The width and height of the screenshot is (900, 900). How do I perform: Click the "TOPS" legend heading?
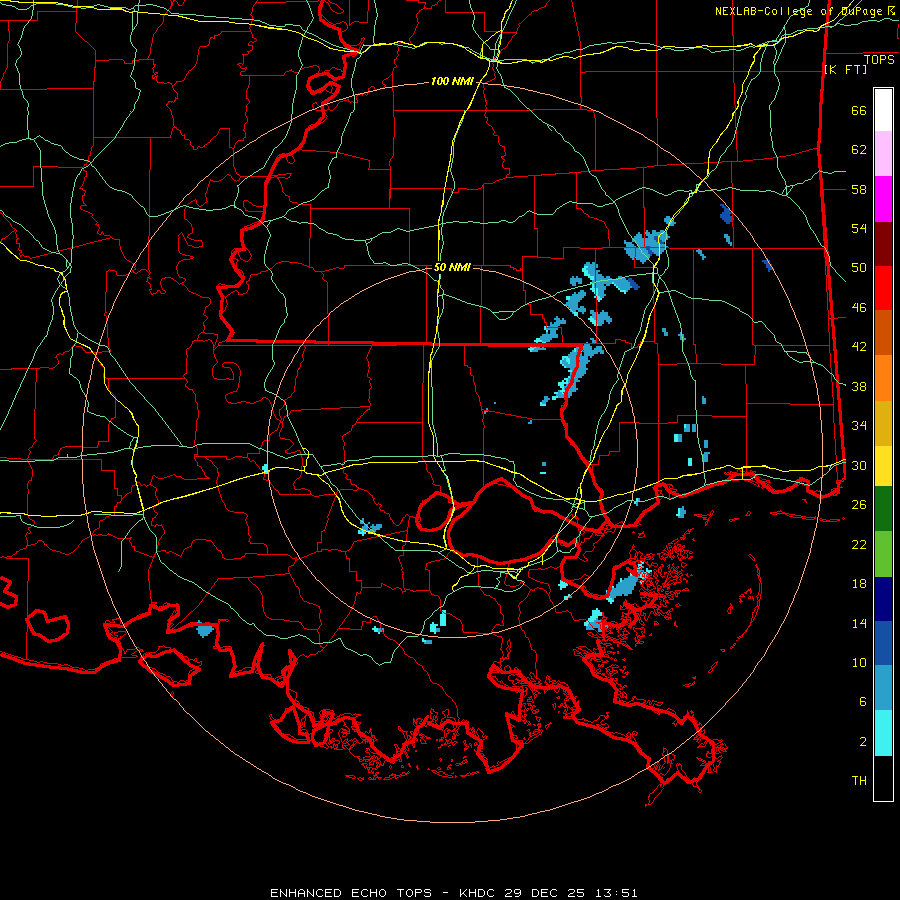[x=879, y=60]
